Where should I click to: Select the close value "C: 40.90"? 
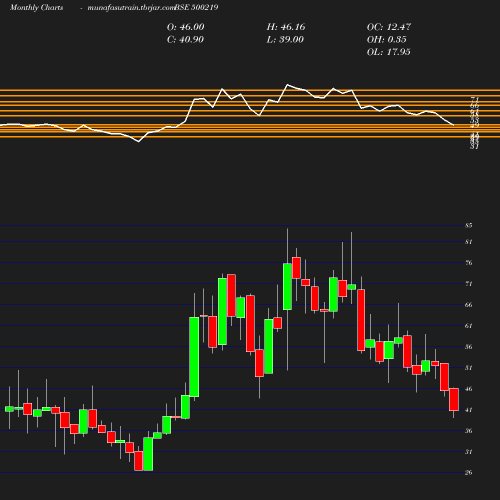point(185,40)
